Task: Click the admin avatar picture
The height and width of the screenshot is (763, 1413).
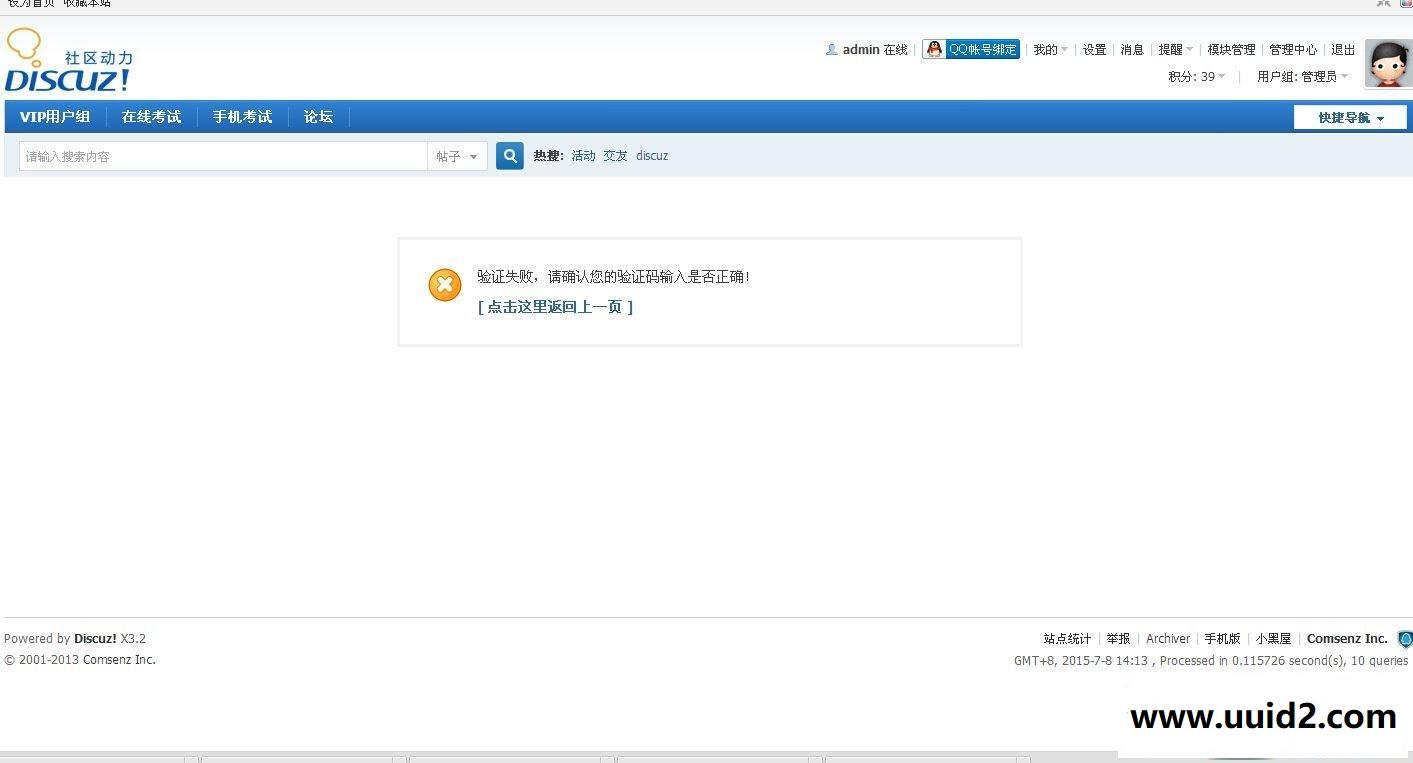Action: click(x=1387, y=62)
